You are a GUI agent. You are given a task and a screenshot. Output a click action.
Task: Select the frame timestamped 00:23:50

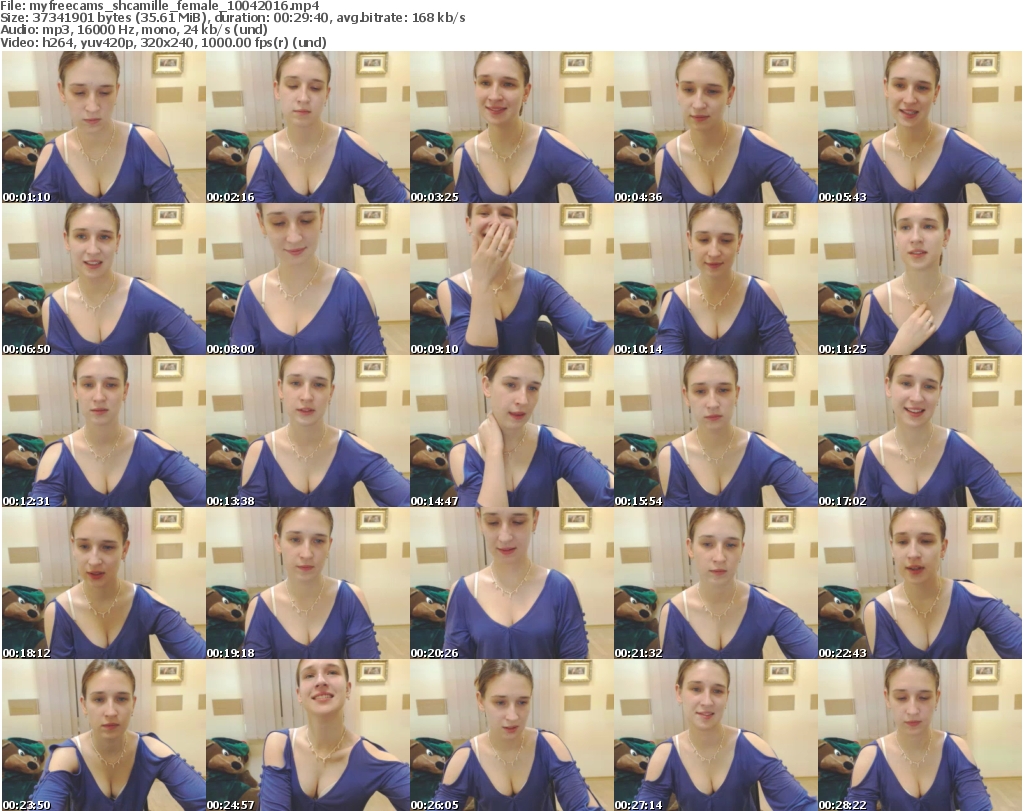(x=103, y=735)
